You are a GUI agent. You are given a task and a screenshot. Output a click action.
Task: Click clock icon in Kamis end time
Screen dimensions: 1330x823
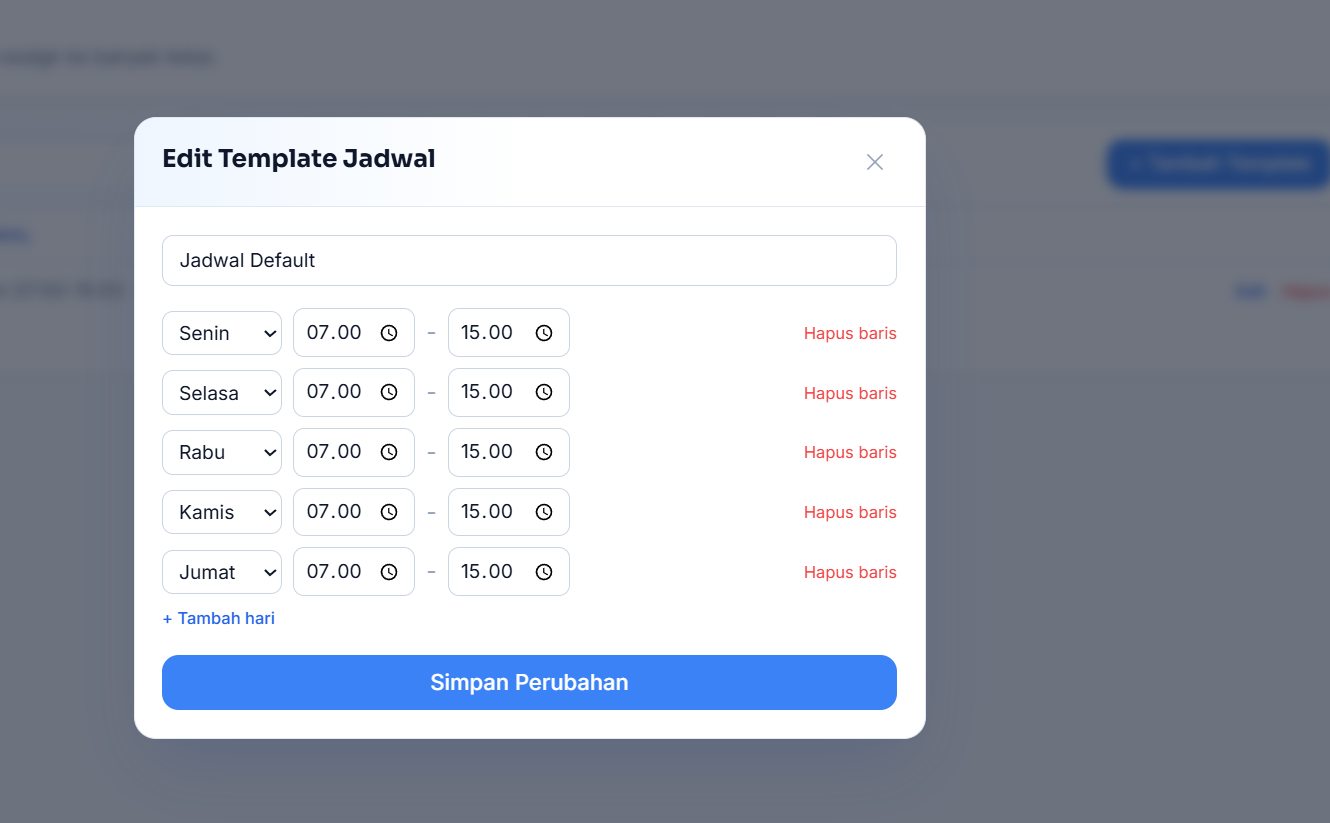click(544, 512)
